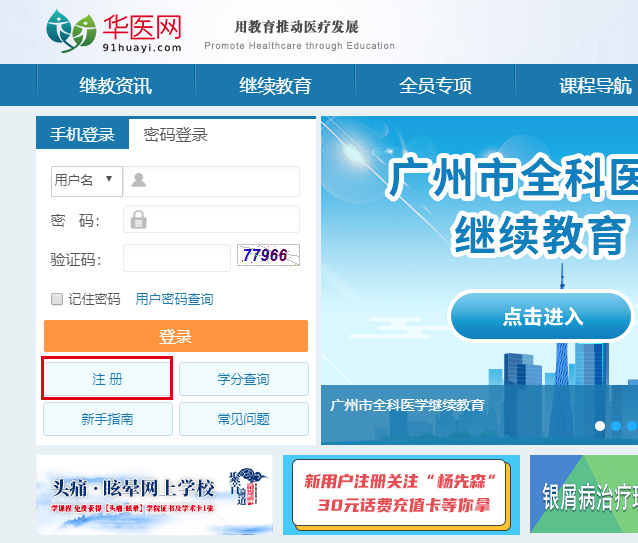Open the 继教资讯 navigation menu
This screenshot has height=543, width=638.
(116, 85)
